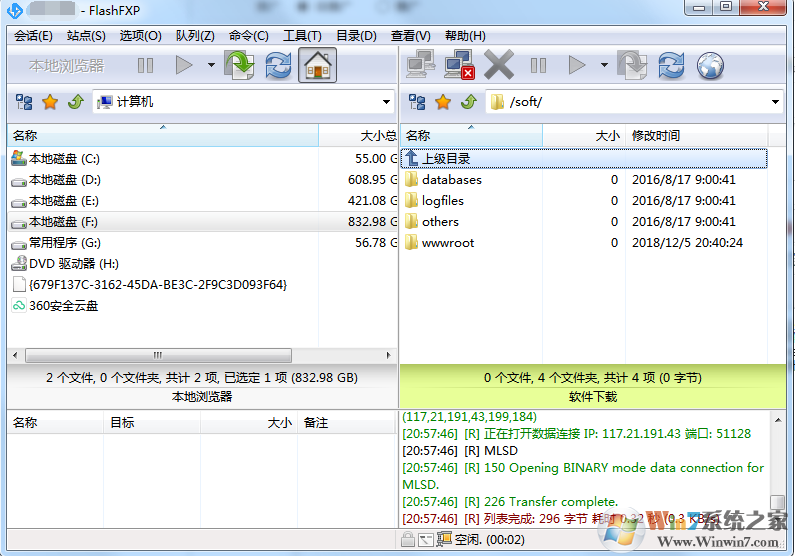The height and width of the screenshot is (556, 795).
Task: Click the globe icon in remote toolbar
Action: [710, 66]
